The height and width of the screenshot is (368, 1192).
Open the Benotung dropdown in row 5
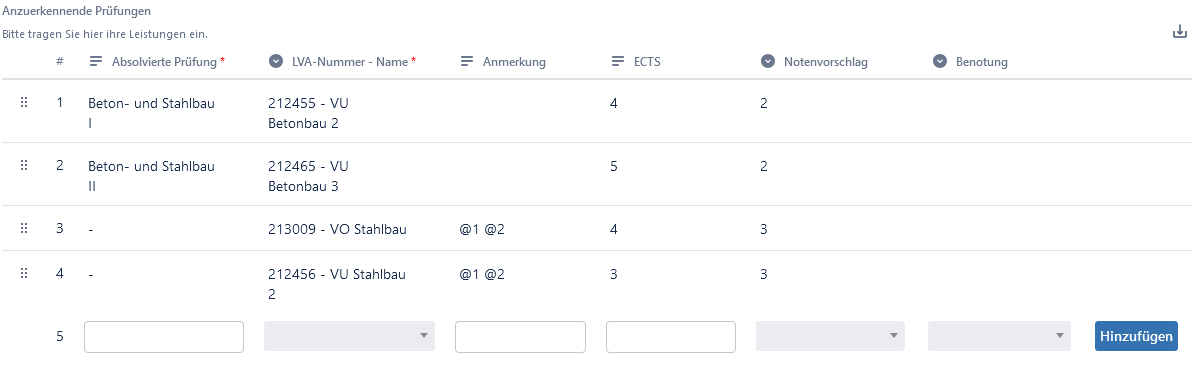[999, 336]
